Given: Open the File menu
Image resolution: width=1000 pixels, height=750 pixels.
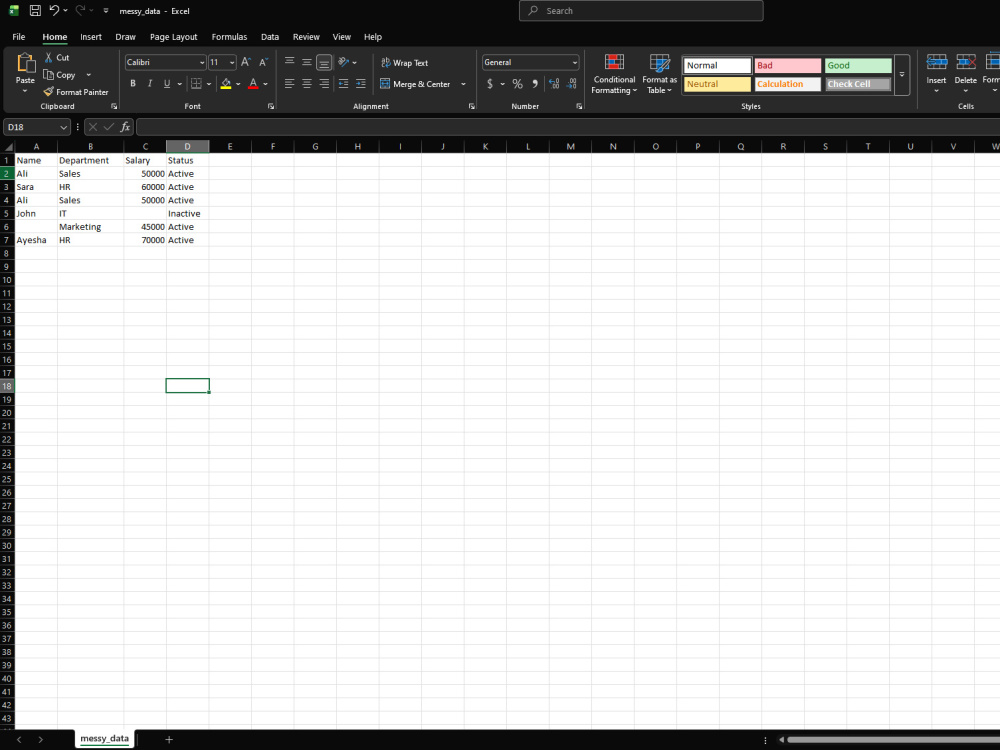Looking at the screenshot, I should pyautogui.click(x=19, y=37).
